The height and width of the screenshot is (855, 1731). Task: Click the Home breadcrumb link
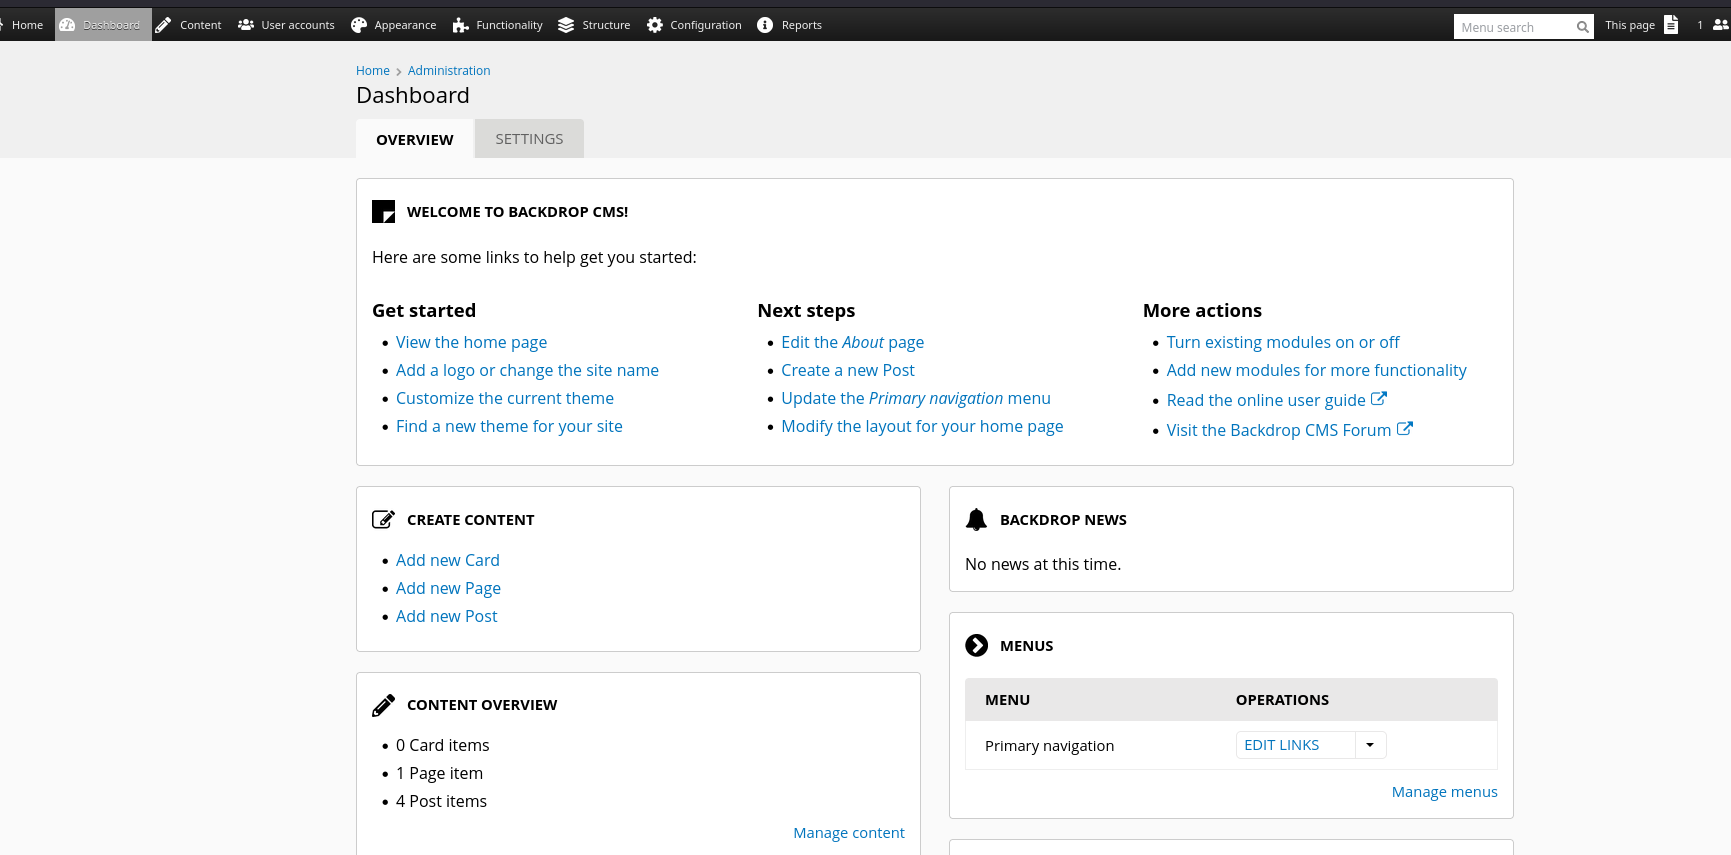click(373, 71)
